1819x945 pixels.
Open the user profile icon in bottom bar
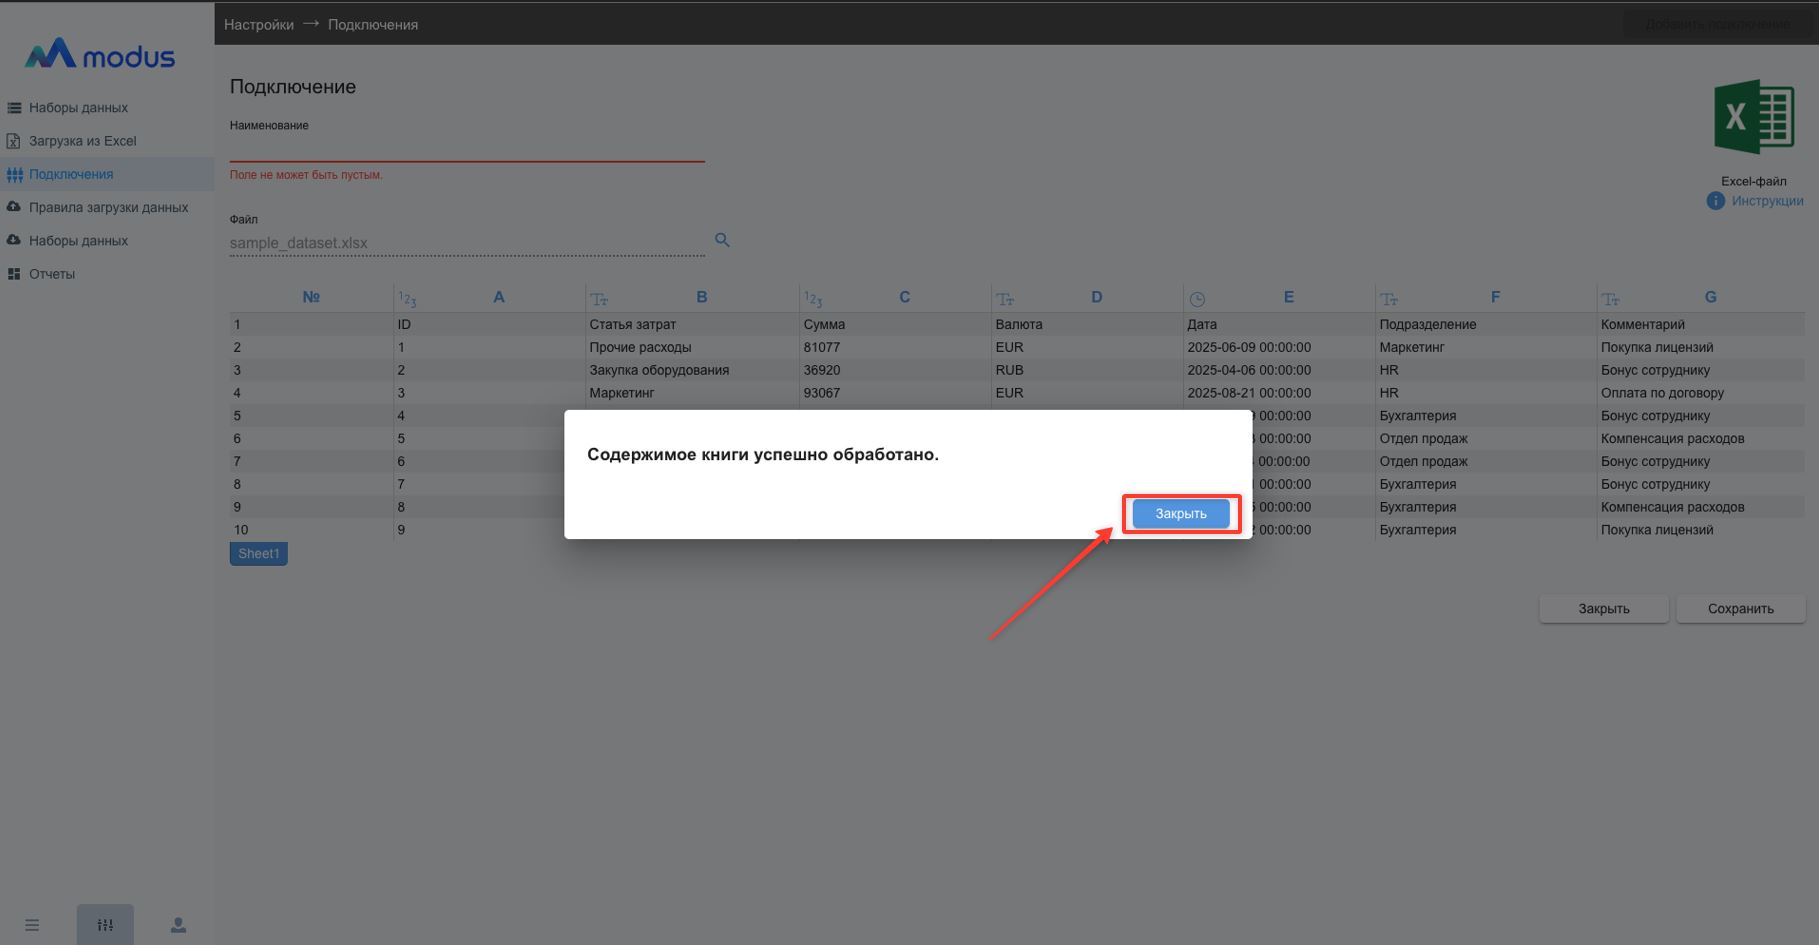pos(178,925)
